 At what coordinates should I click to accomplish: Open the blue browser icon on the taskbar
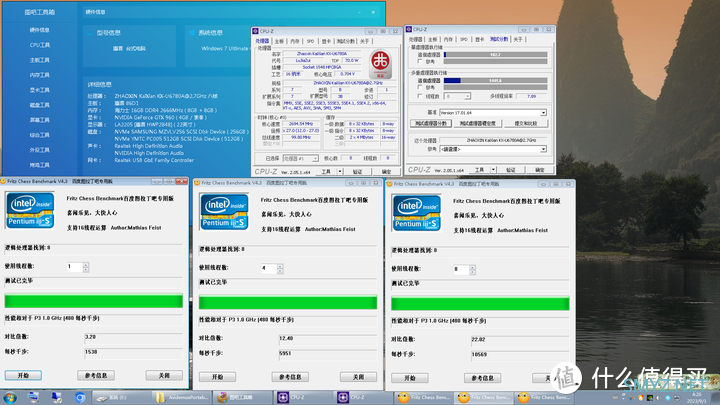coord(80,398)
